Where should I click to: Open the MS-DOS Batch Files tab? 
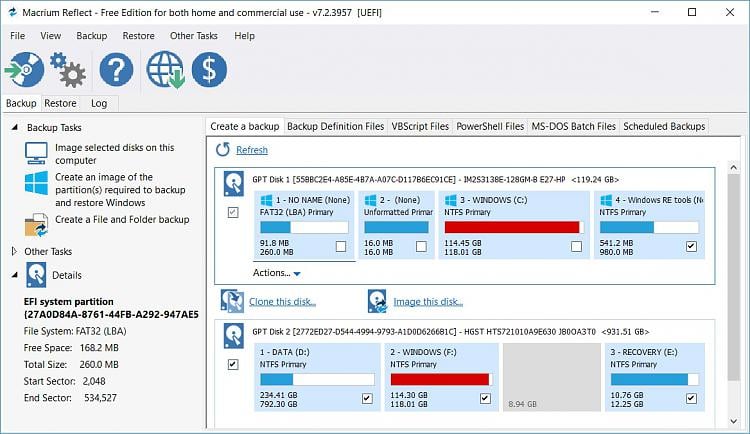pyautogui.click(x=574, y=126)
